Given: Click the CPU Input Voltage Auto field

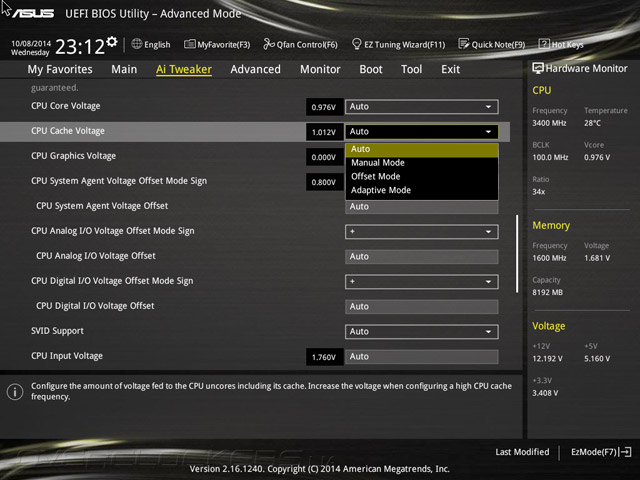Looking at the screenshot, I should coord(422,357).
